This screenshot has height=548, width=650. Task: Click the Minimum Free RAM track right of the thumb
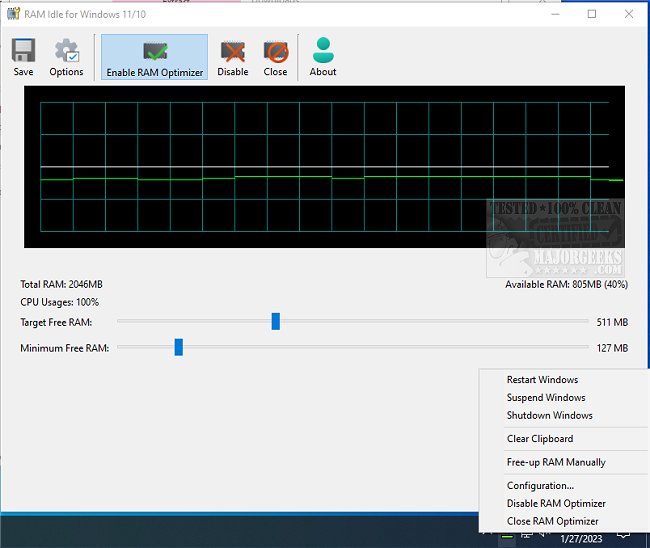click(386, 347)
